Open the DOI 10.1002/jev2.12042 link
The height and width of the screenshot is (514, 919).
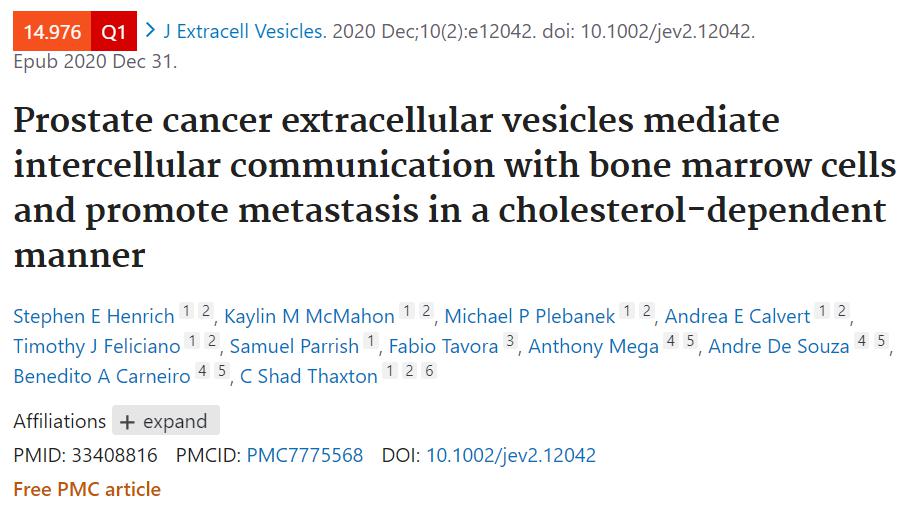[511, 456]
